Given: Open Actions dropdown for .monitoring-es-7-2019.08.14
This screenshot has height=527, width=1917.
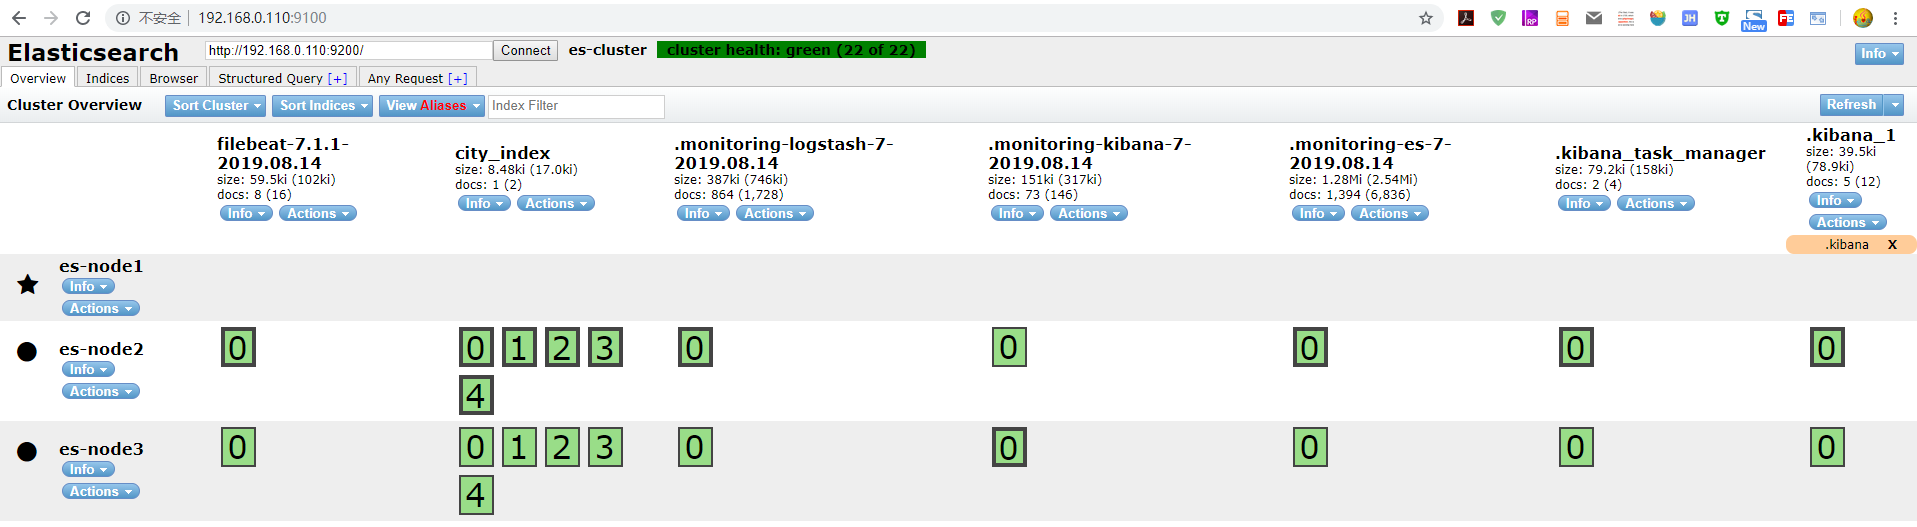Looking at the screenshot, I should pyautogui.click(x=1390, y=214).
